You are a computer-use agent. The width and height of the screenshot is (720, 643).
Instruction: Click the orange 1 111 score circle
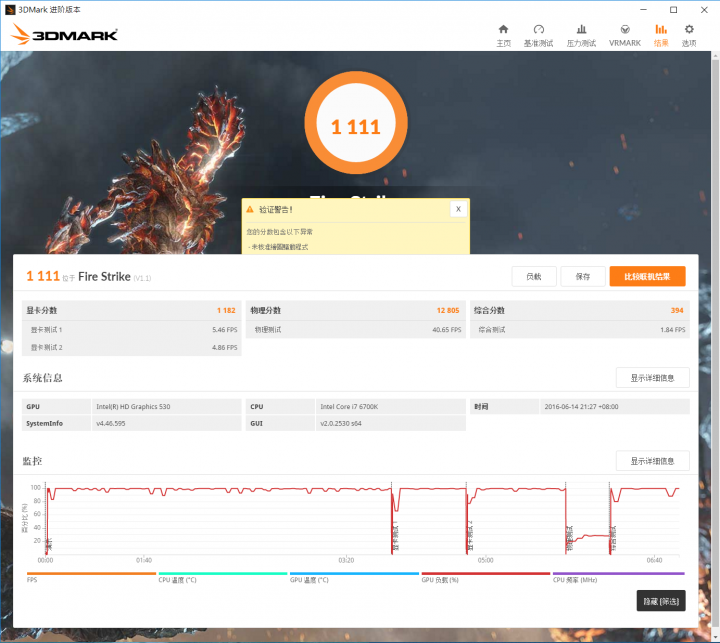coord(356,123)
